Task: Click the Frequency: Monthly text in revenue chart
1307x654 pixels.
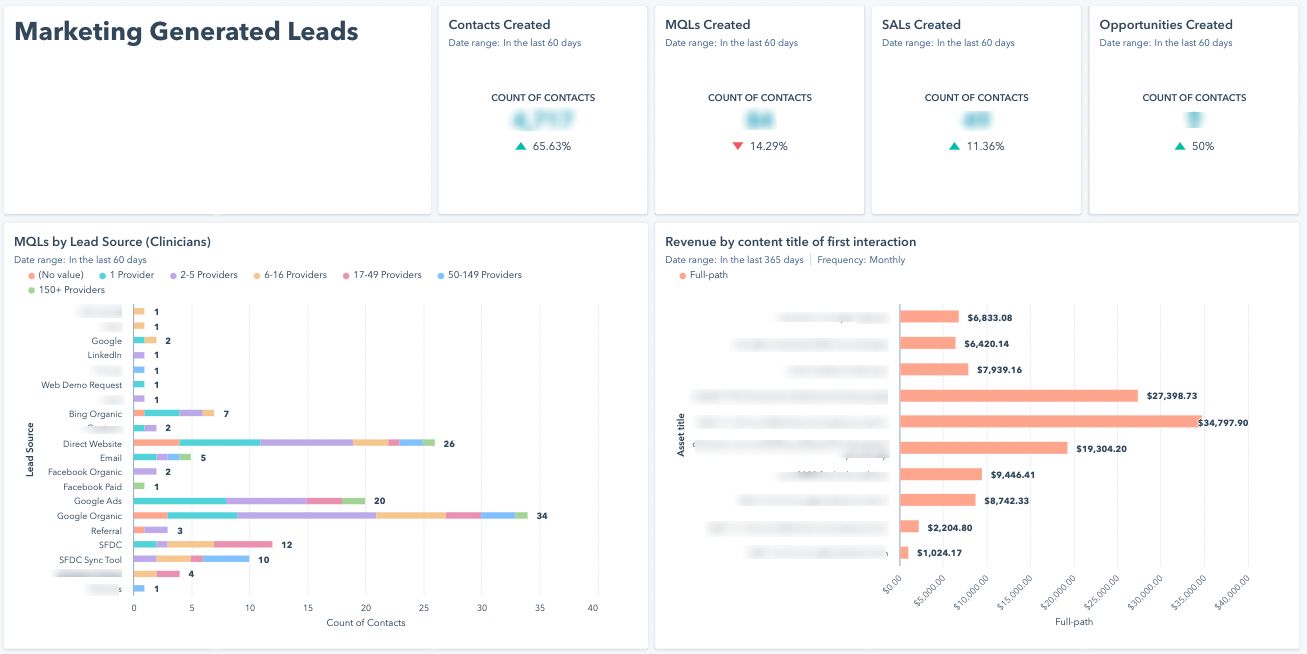Action: (x=861, y=260)
